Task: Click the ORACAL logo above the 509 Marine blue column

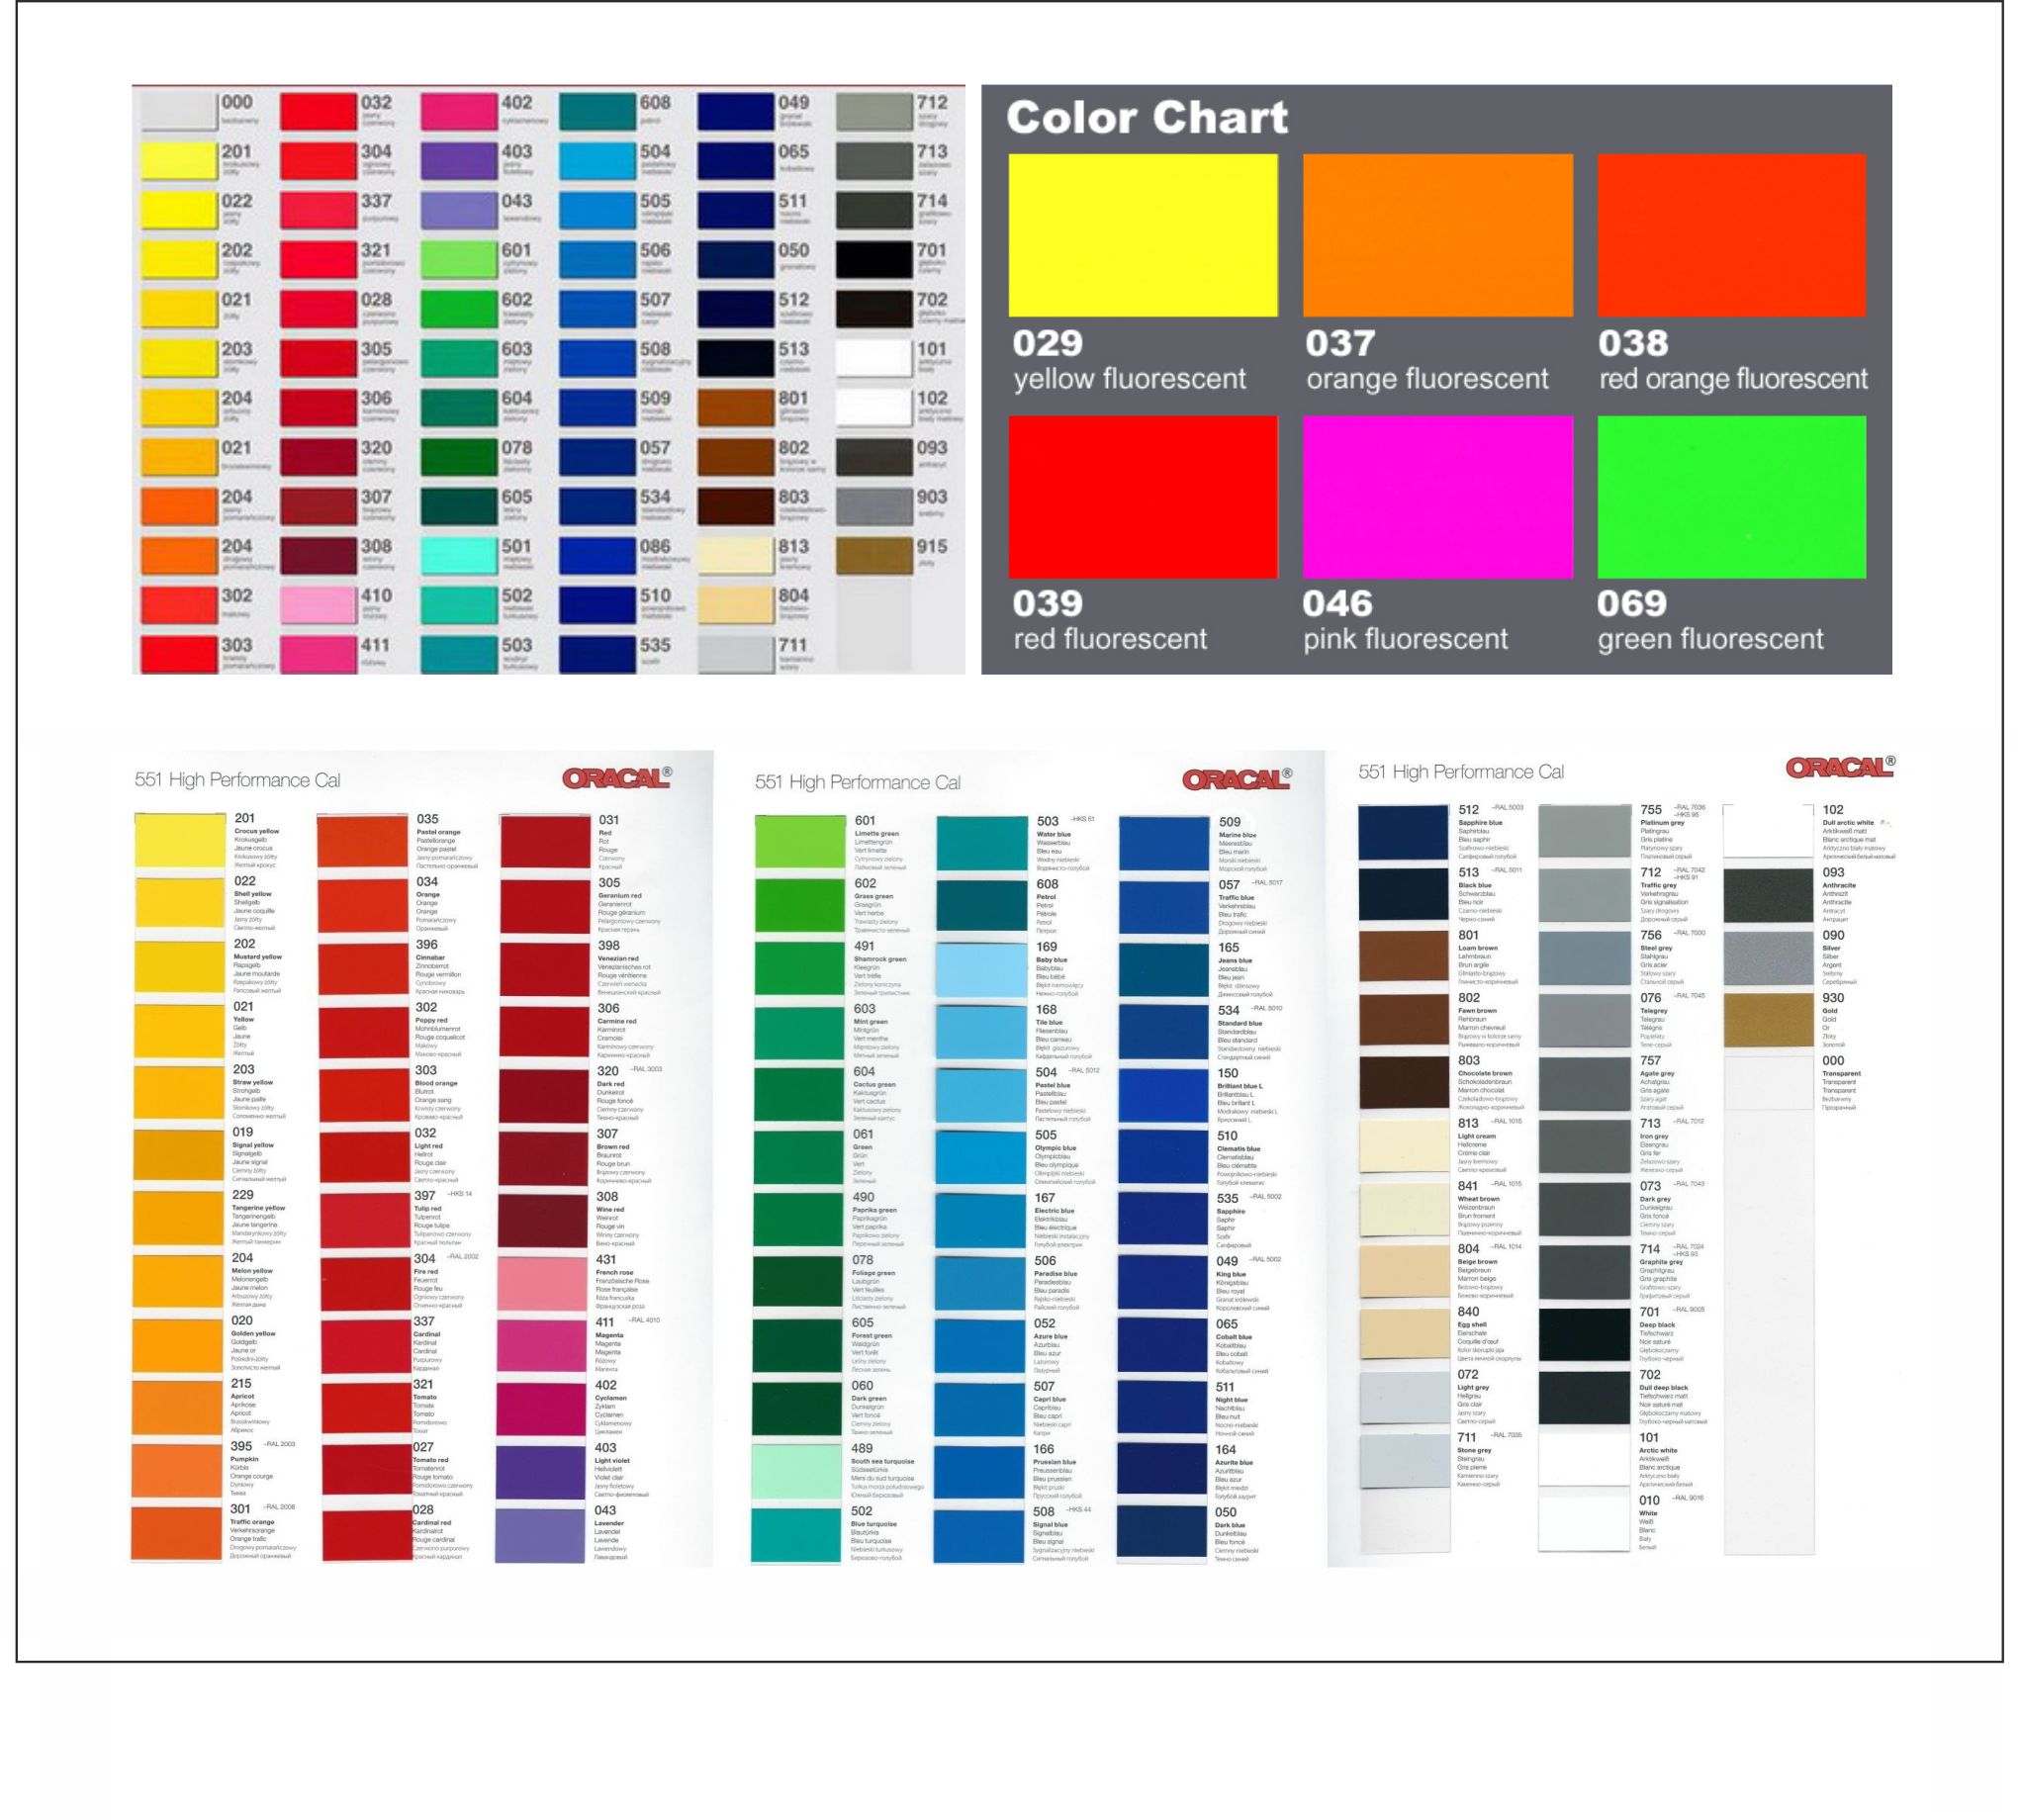Action: 1237,779
